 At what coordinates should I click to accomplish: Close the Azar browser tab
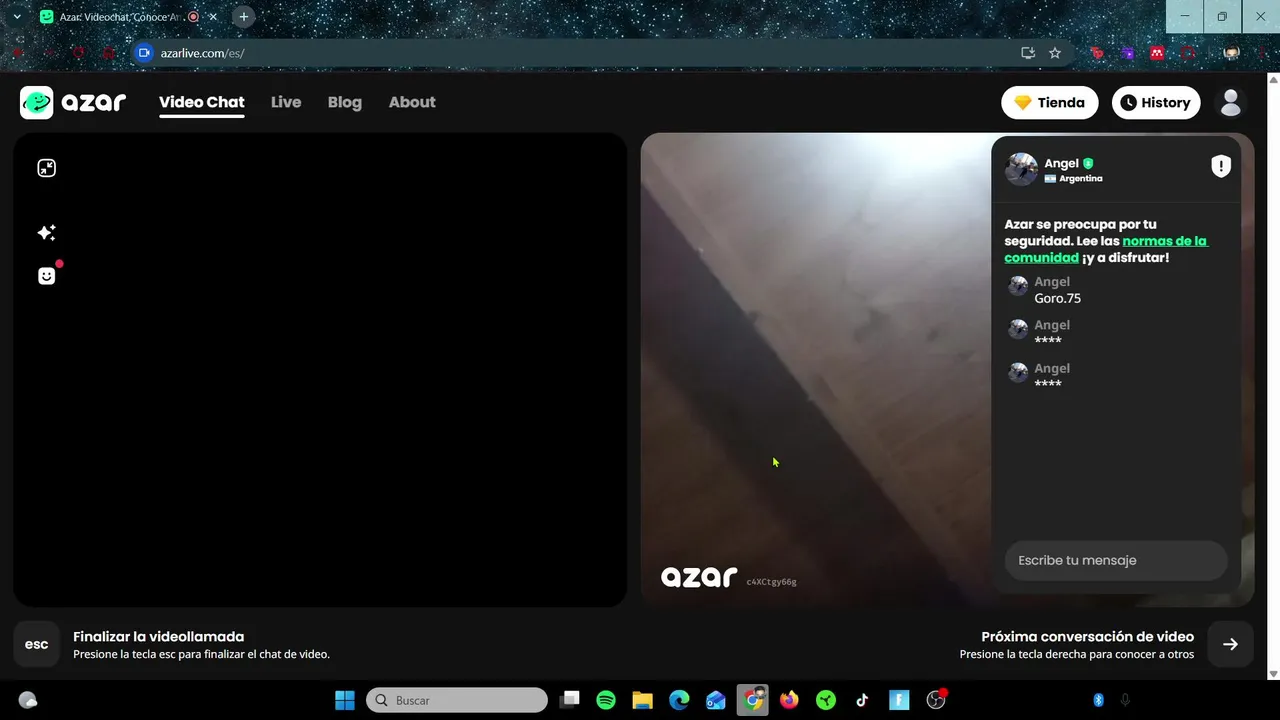tap(212, 17)
